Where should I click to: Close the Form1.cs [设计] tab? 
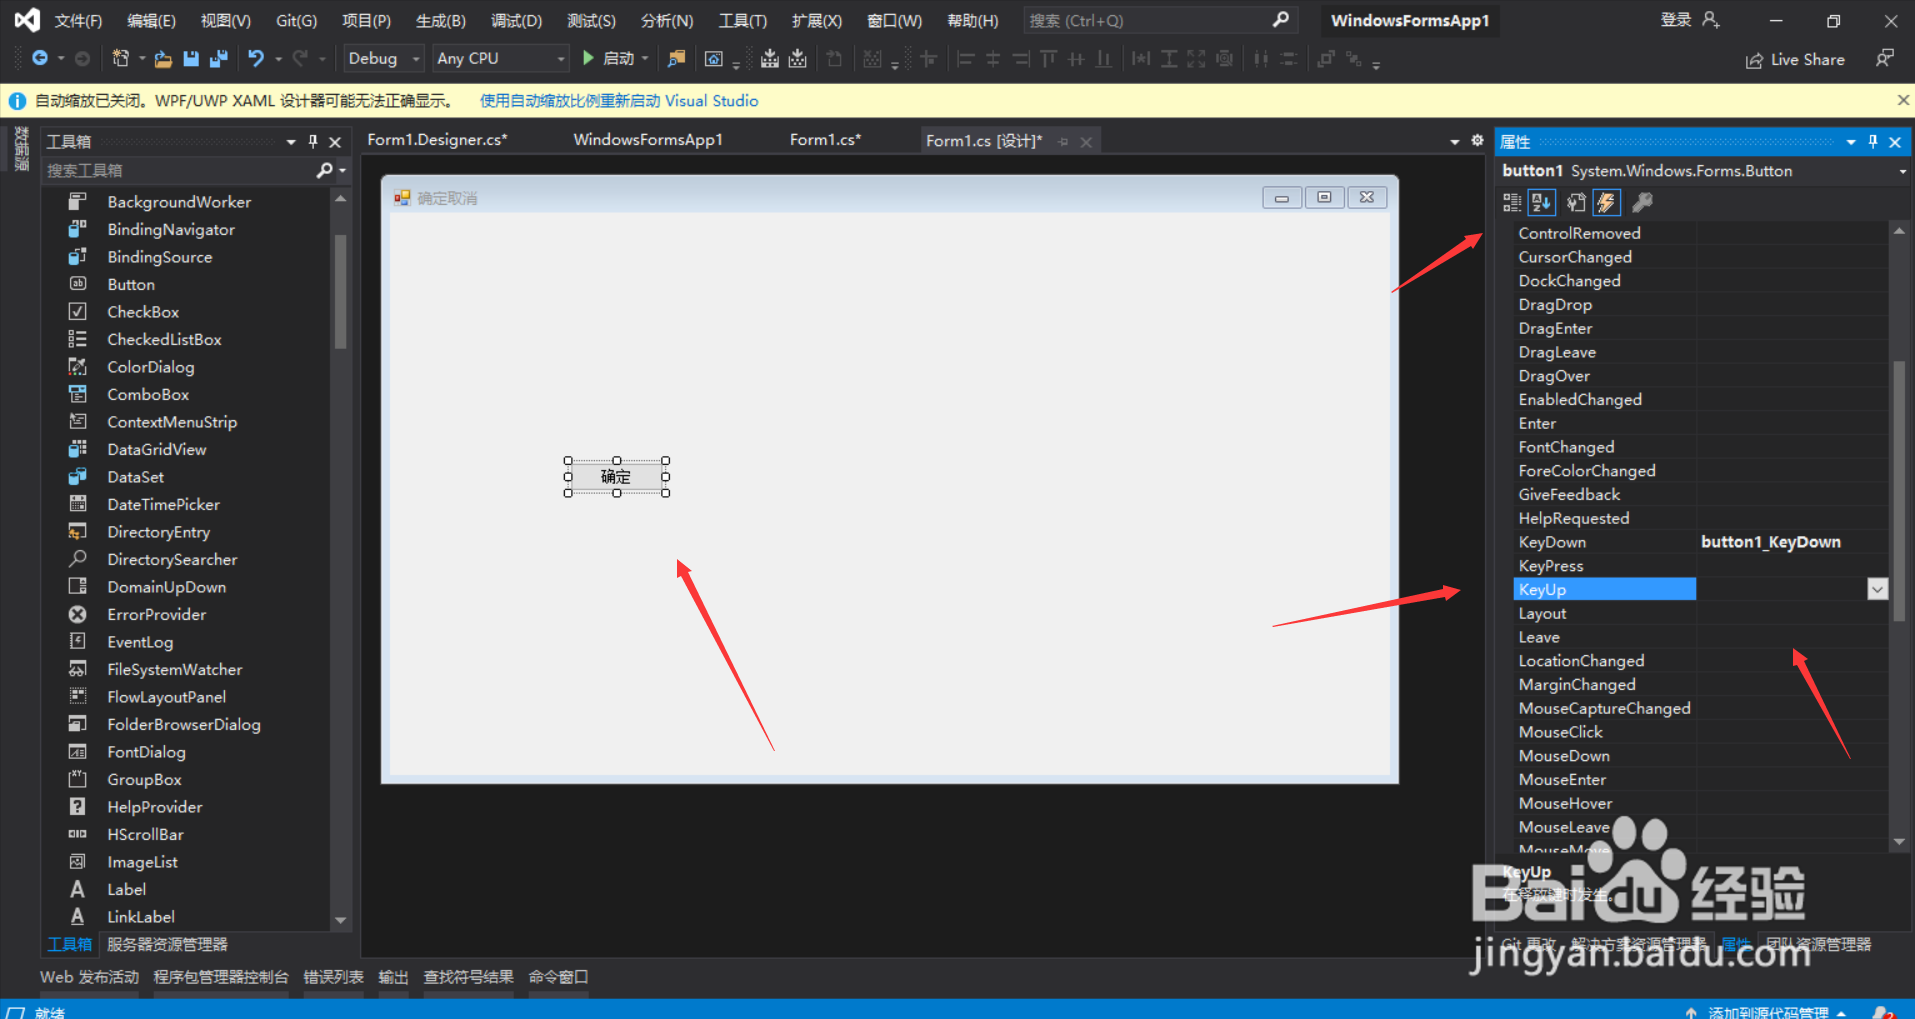pos(1086,142)
